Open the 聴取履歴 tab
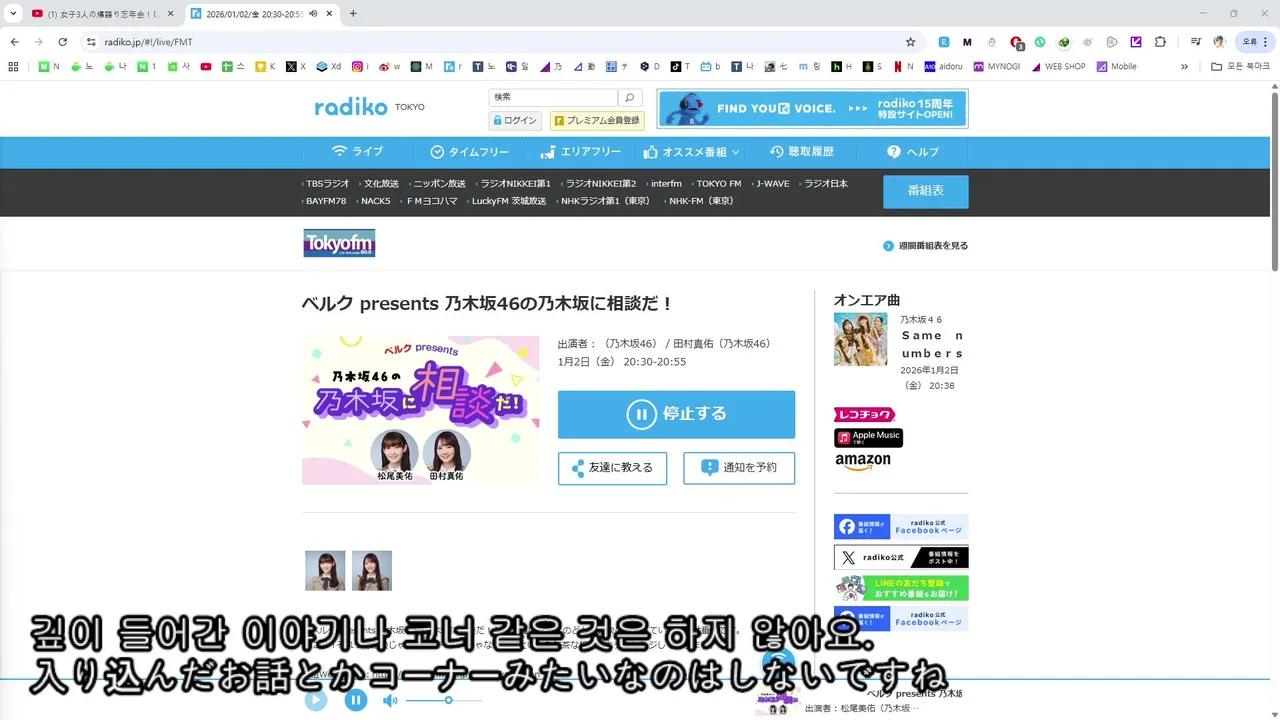Screen dimensions: 1280x720 click(801, 152)
